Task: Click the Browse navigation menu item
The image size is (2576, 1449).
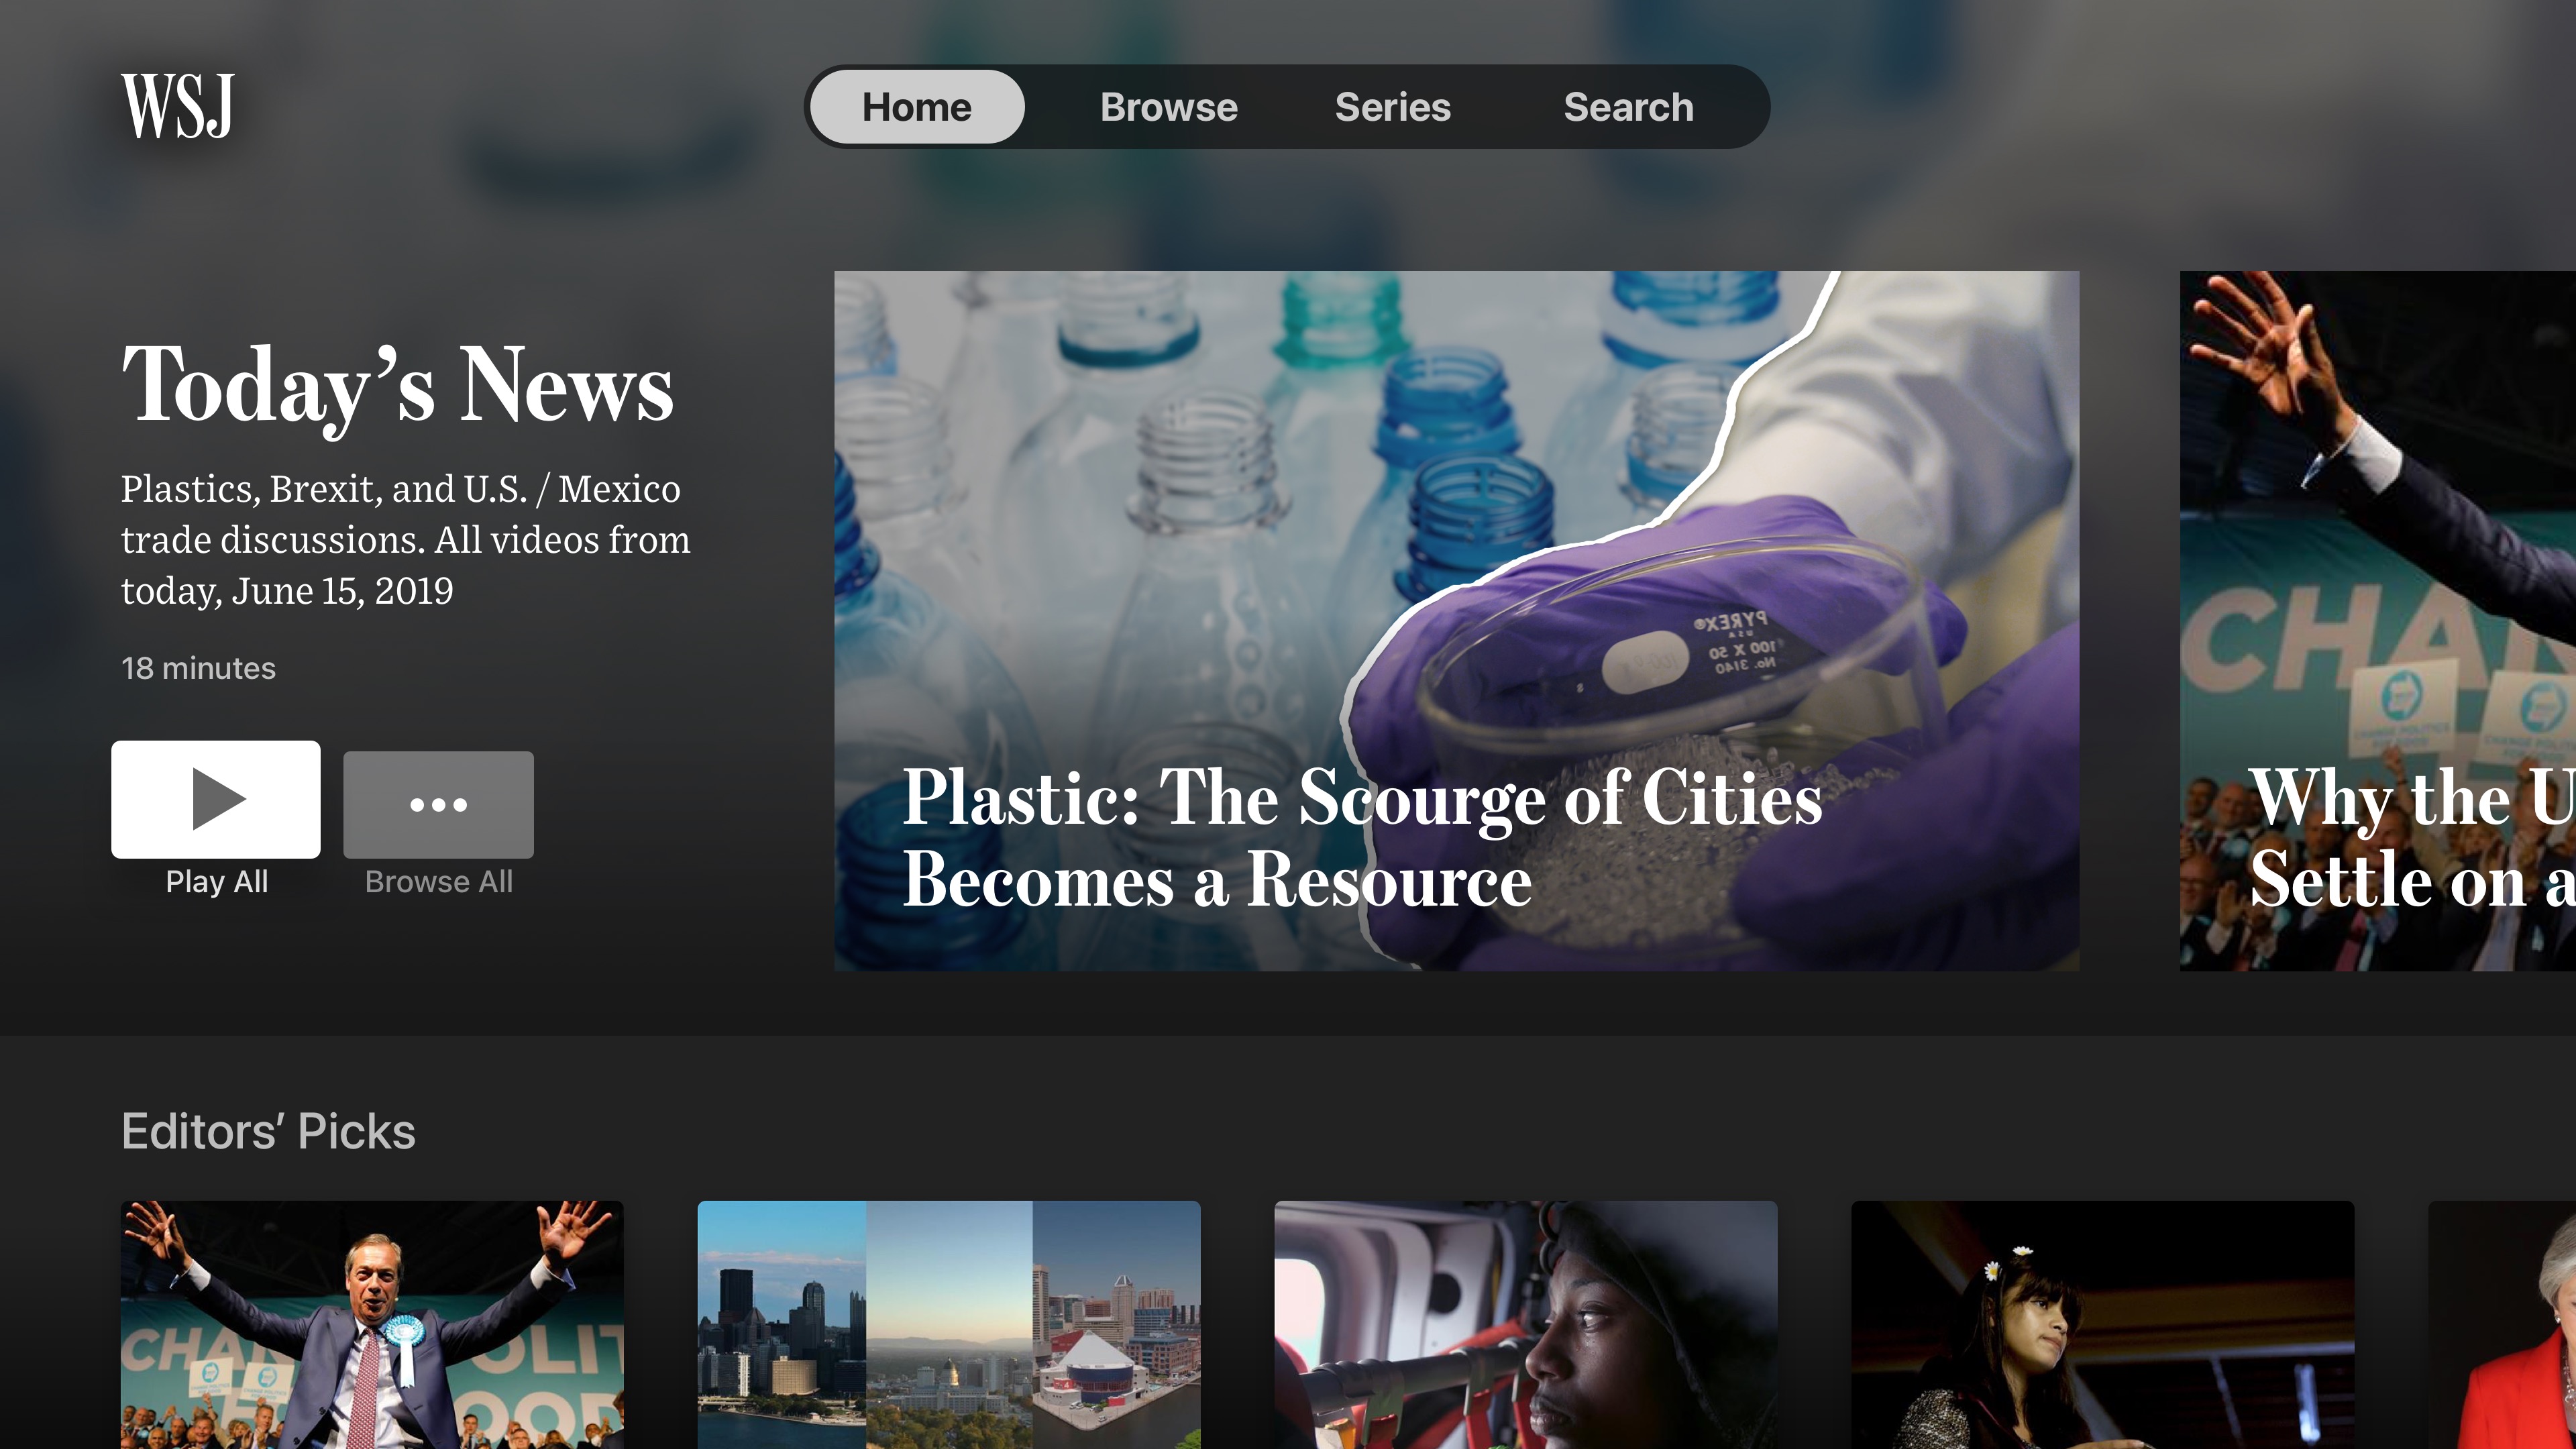Action: pyautogui.click(x=1168, y=106)
